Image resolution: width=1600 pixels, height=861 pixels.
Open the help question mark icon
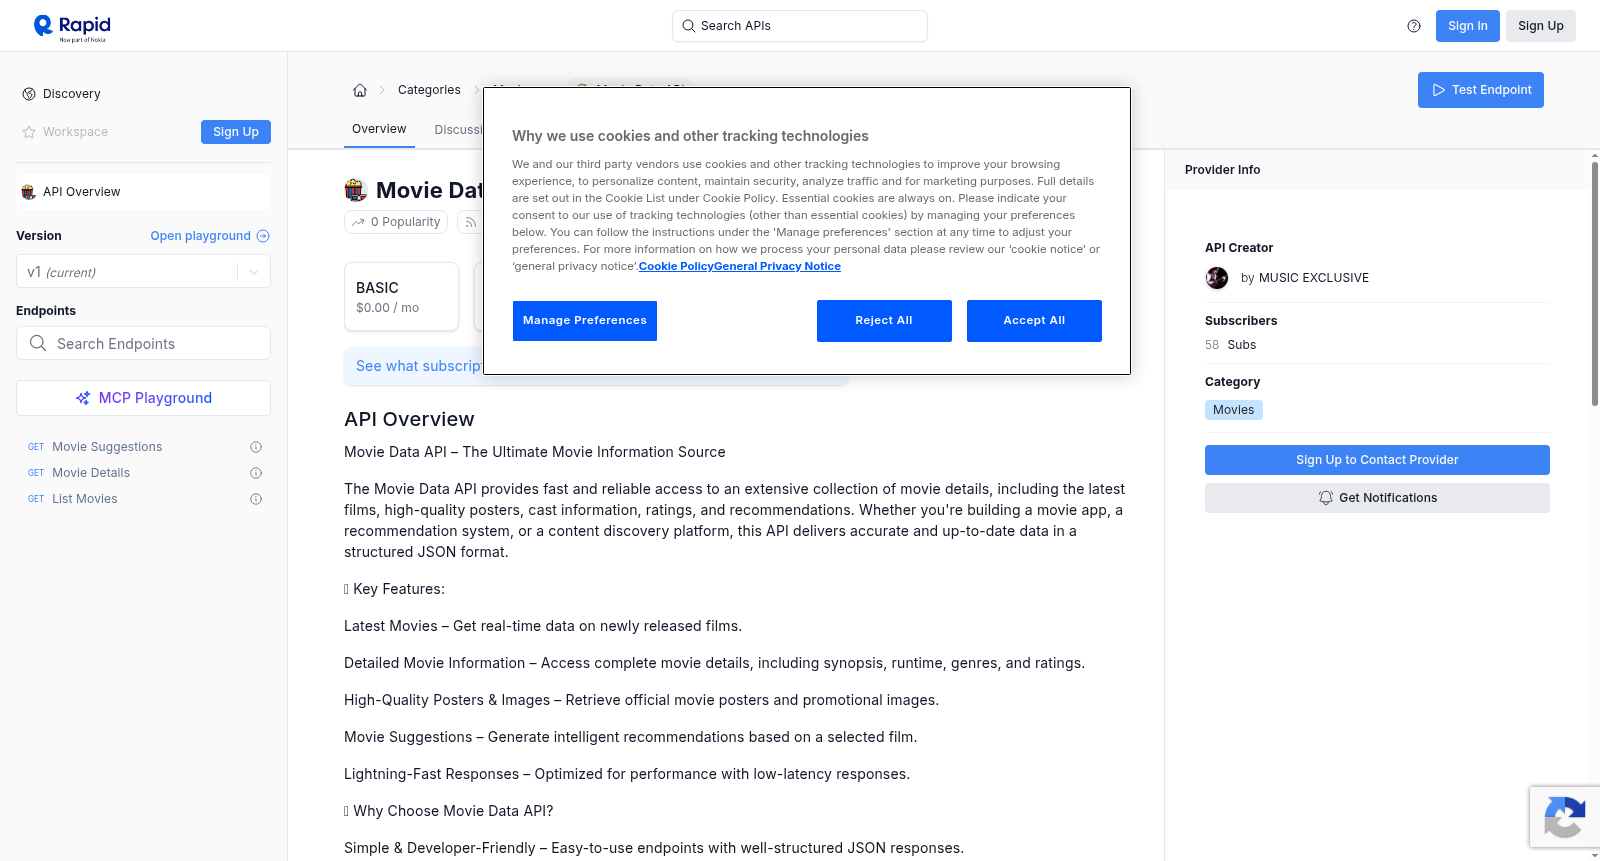[x=1414, y=26]
